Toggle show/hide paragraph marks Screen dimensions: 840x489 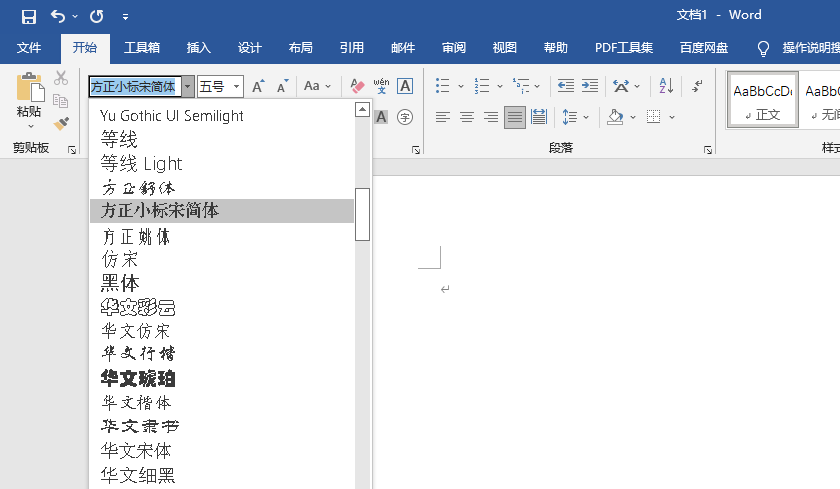697,86
